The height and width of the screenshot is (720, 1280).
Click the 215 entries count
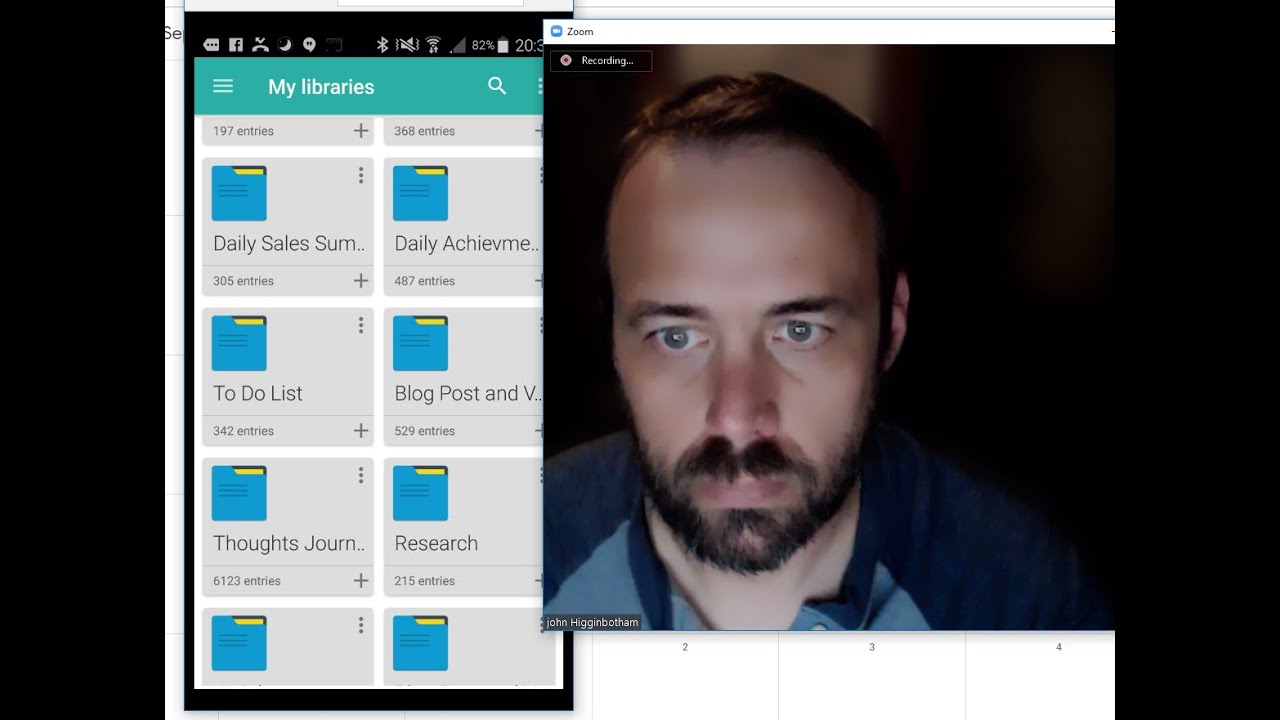pos(424,581)
